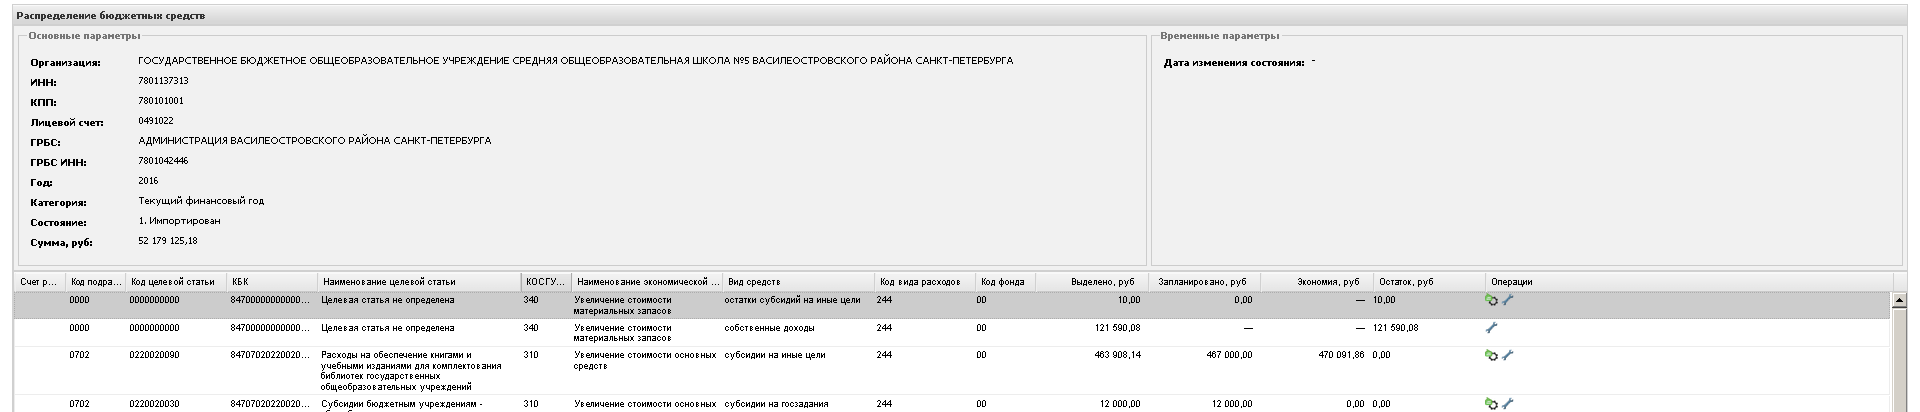
Task: Click the Лицевой счет value 0491022
Action: 156,121
